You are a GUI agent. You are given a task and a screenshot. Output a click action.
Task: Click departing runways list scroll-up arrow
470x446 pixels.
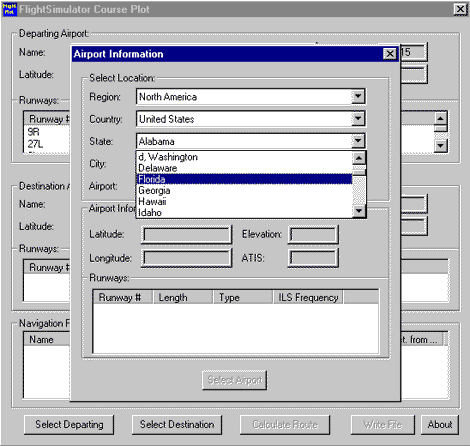[440, 119]
